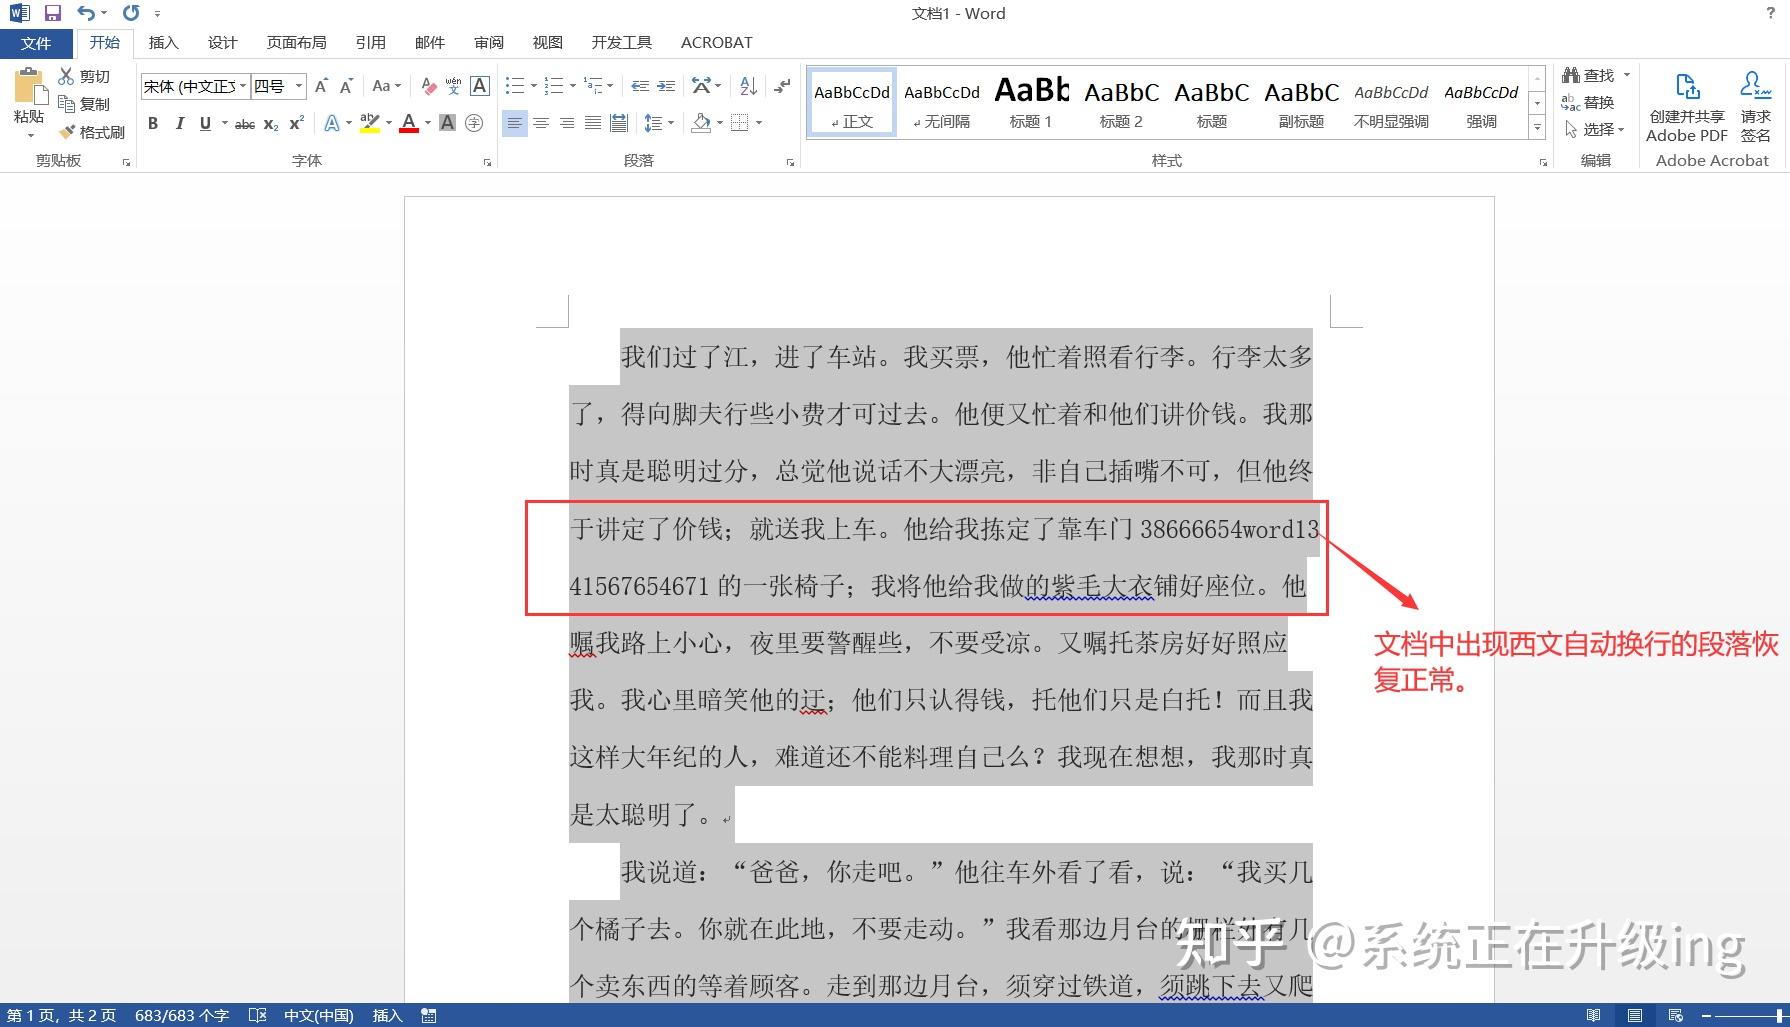Clear all formatting with the eraser icon
This screenshot has width=1790, height=1027.
click(x=428, y=86)
